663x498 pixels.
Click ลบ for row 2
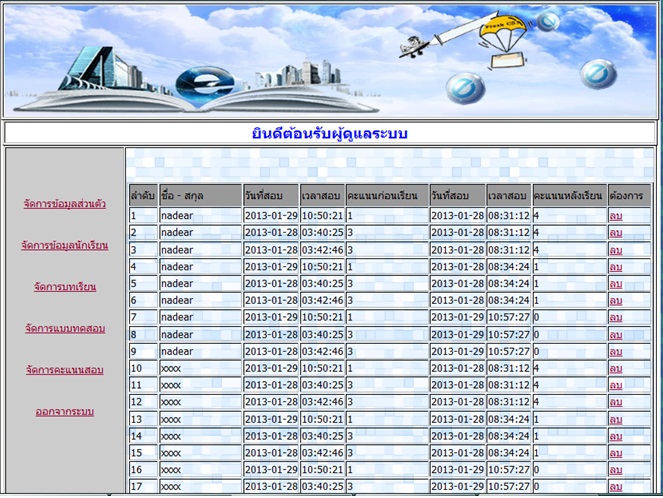coord(615,233)
